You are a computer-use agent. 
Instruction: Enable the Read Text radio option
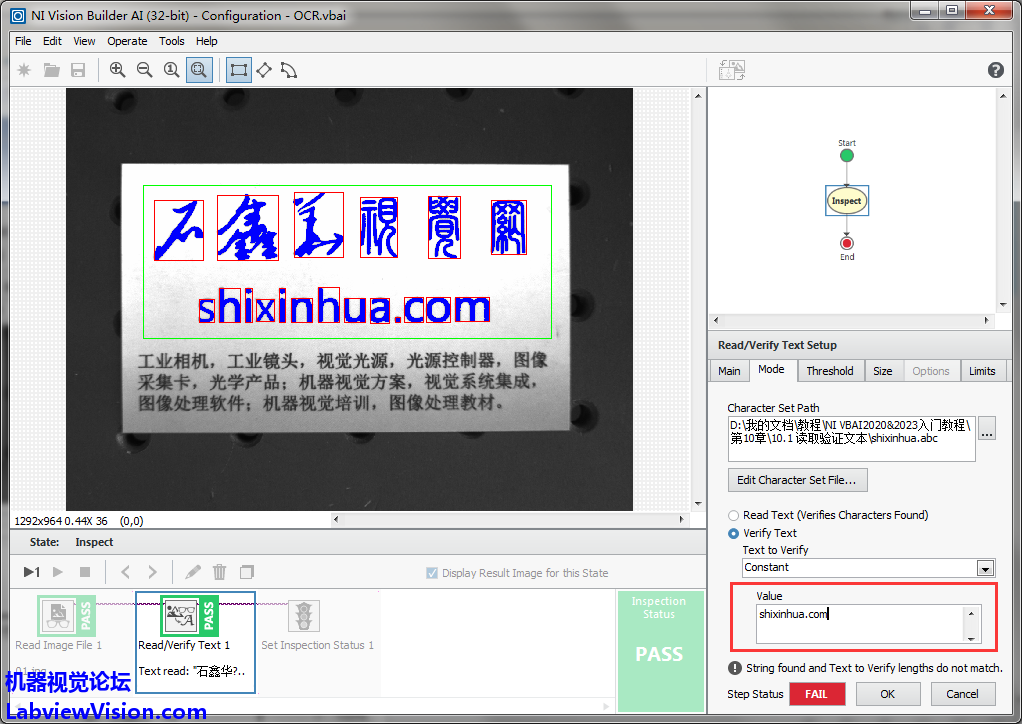734,515
